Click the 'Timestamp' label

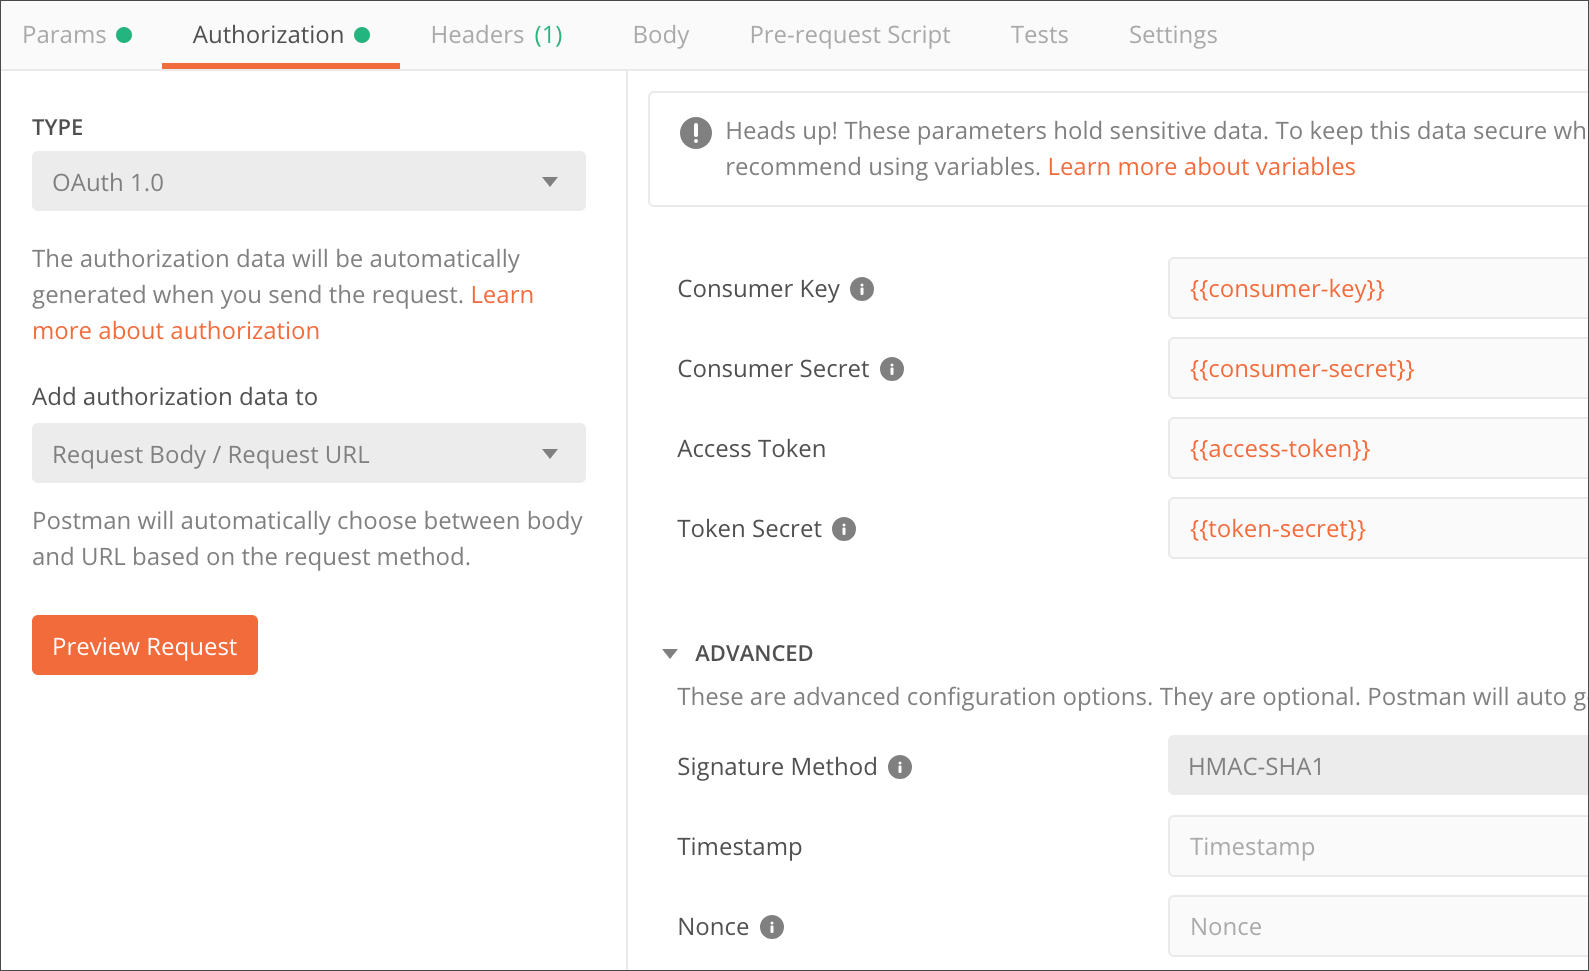pyautogui.click(x=739, y=847)
